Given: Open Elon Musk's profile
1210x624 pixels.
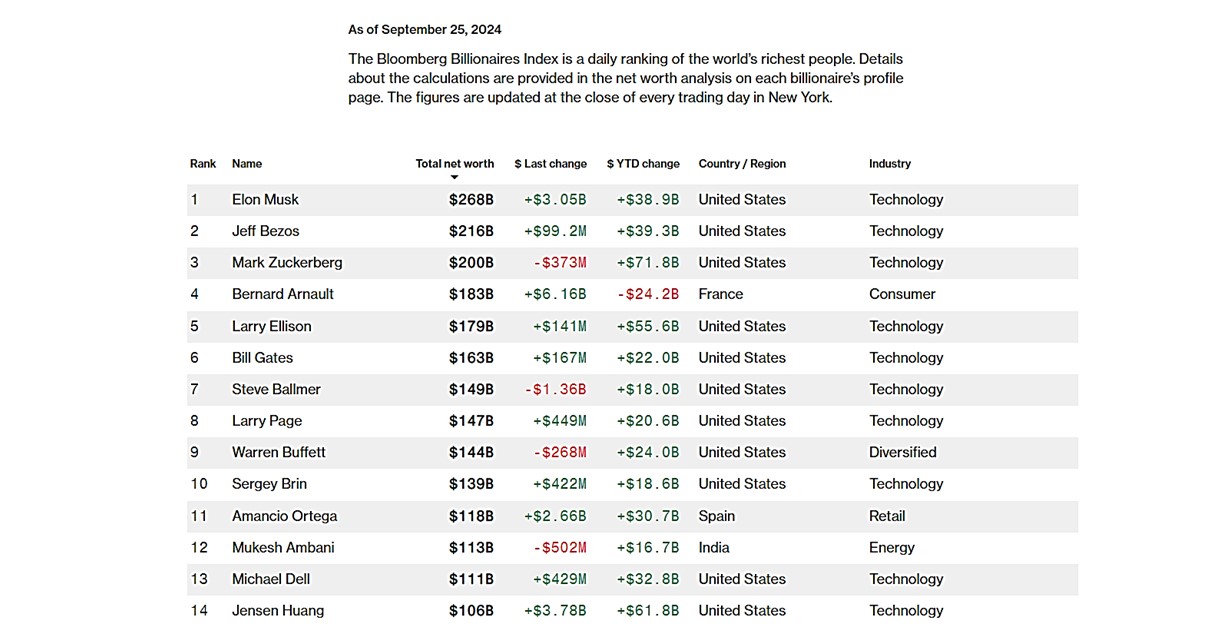Looking at the screenshot, I should tap(265, 200).
